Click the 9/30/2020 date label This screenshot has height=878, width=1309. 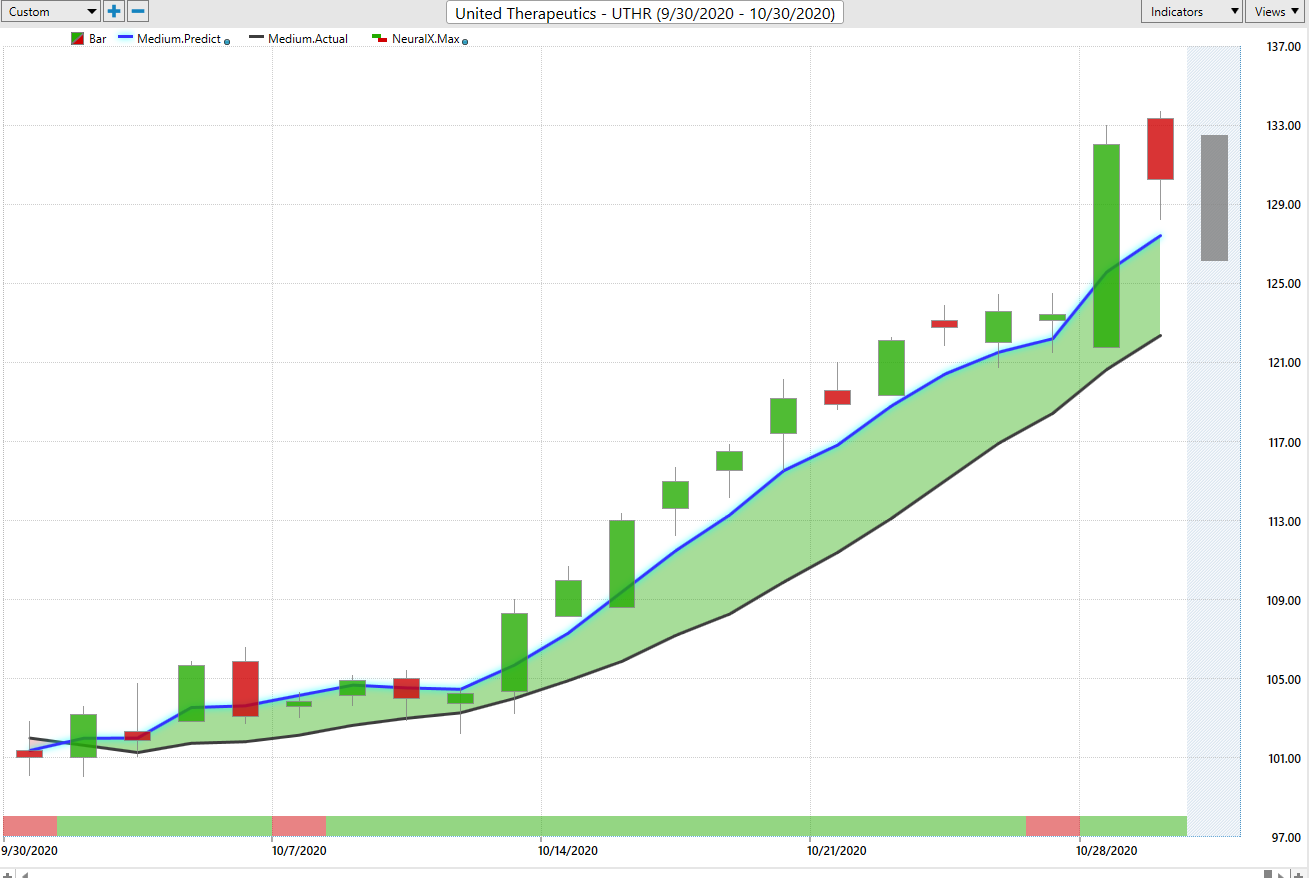(29, 850)
